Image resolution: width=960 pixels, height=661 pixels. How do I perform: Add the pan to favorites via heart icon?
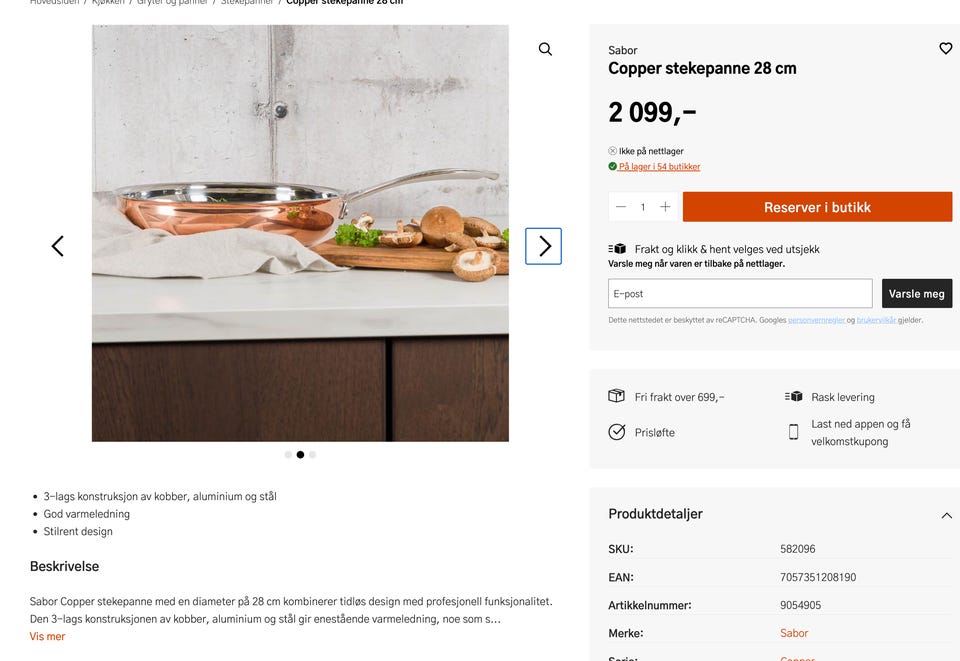945,48
